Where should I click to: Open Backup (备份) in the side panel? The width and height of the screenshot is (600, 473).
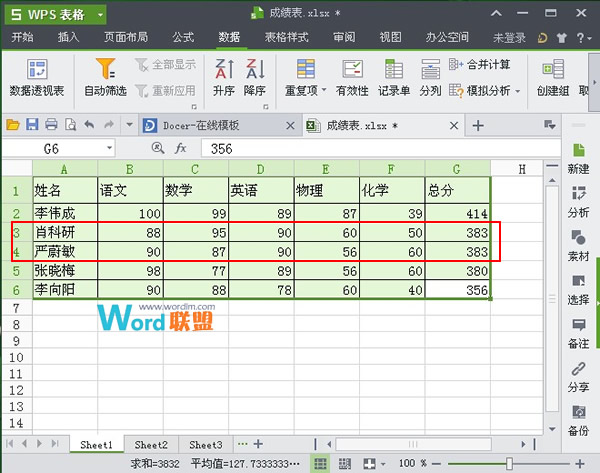coord(578,421)
